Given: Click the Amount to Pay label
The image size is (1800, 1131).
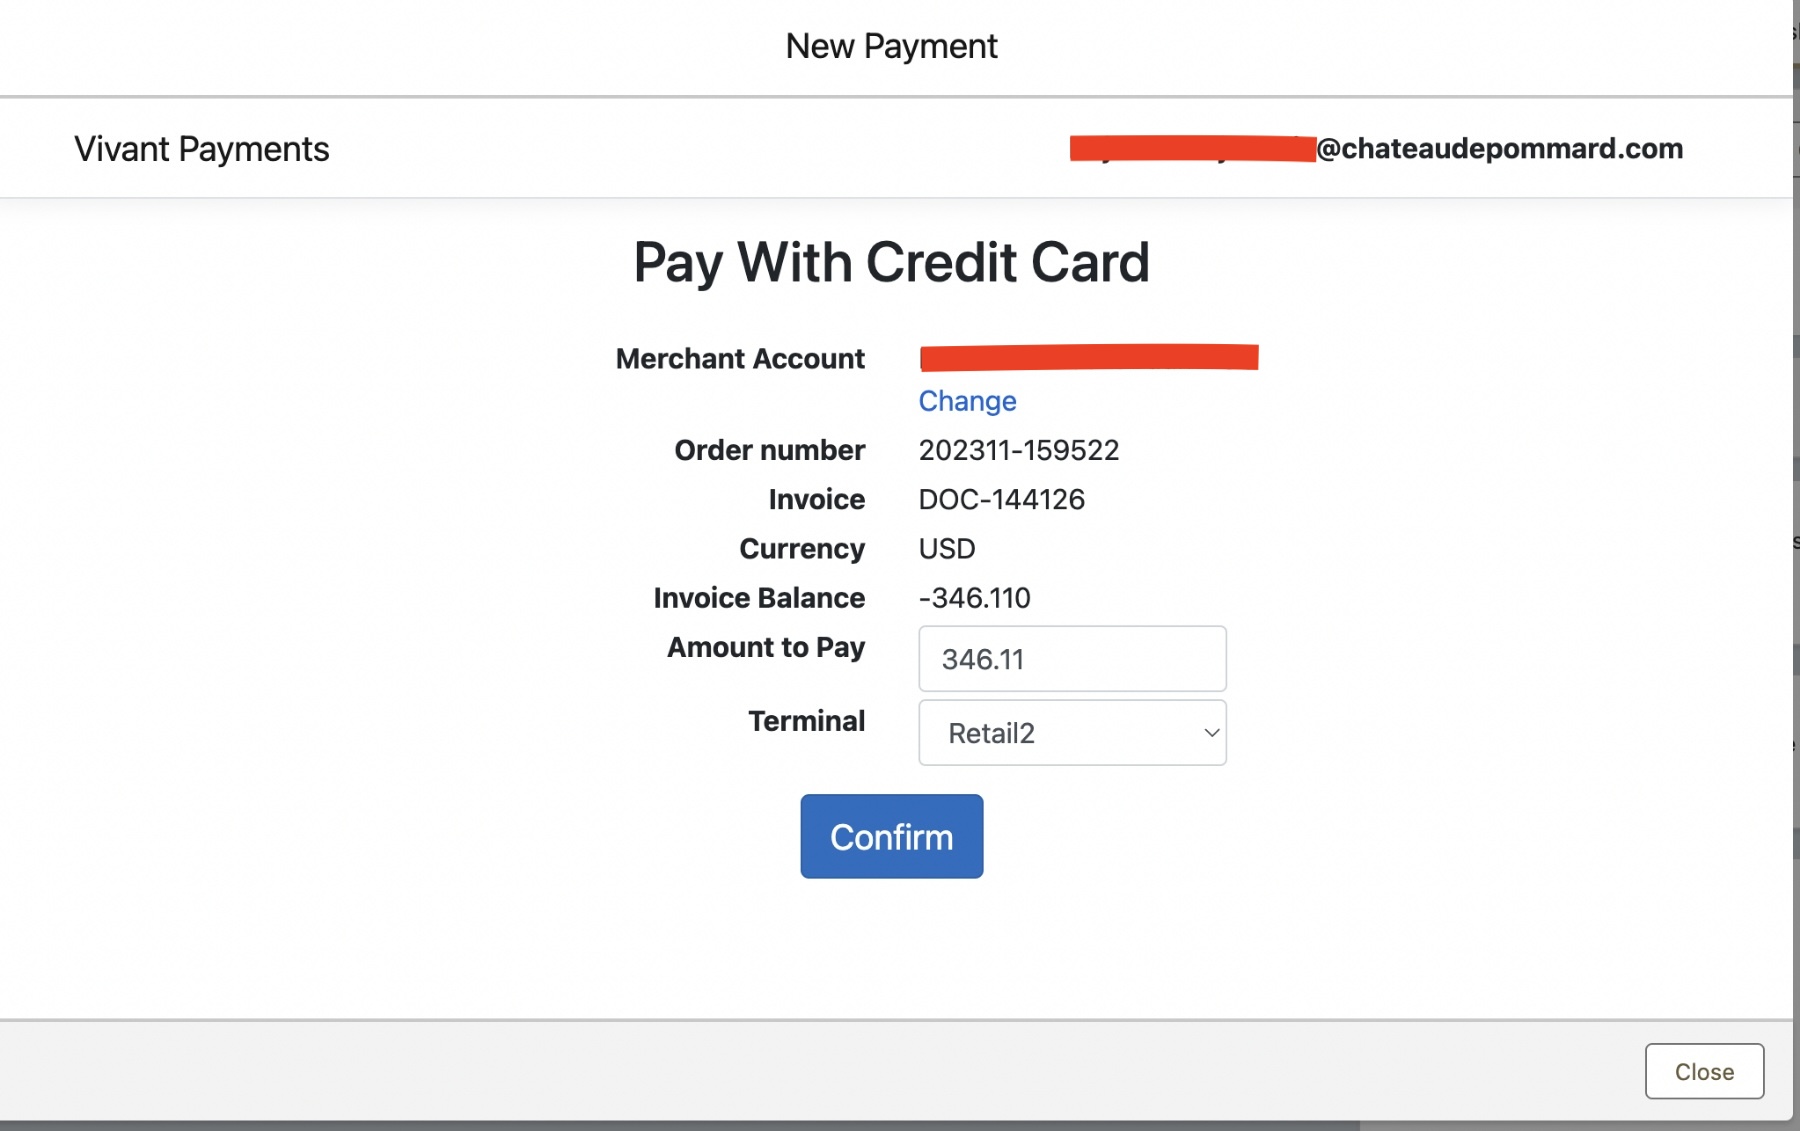Looking at the screenshot, I should 766,648.
